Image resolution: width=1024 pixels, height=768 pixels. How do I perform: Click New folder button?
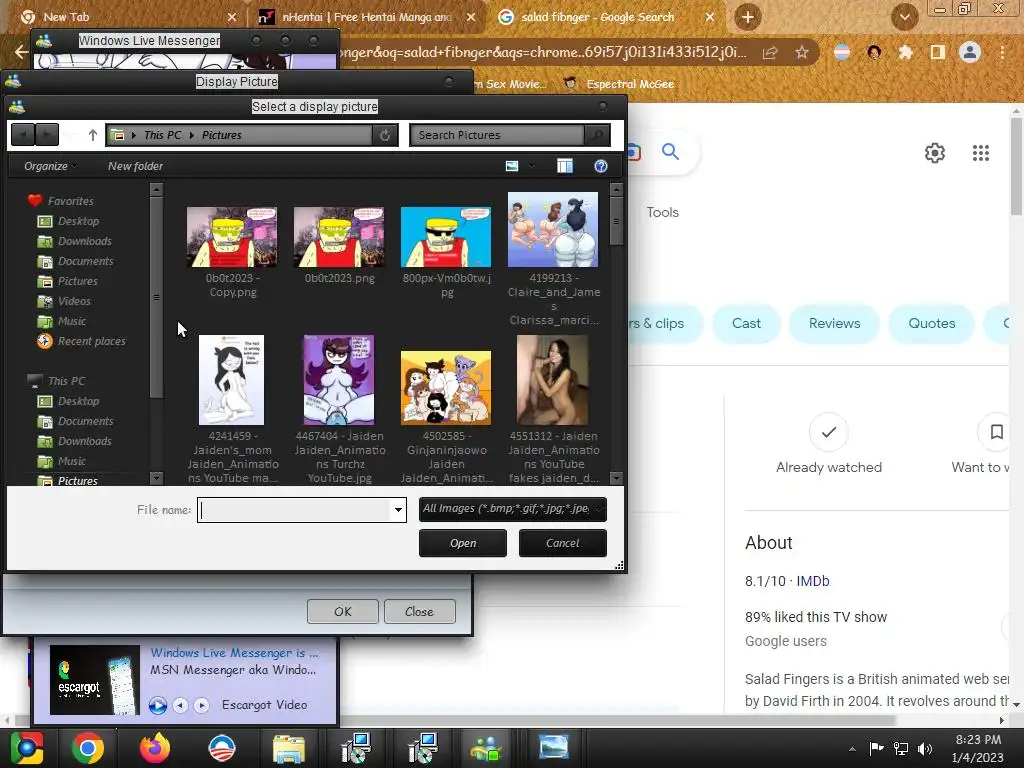(135, 166)
